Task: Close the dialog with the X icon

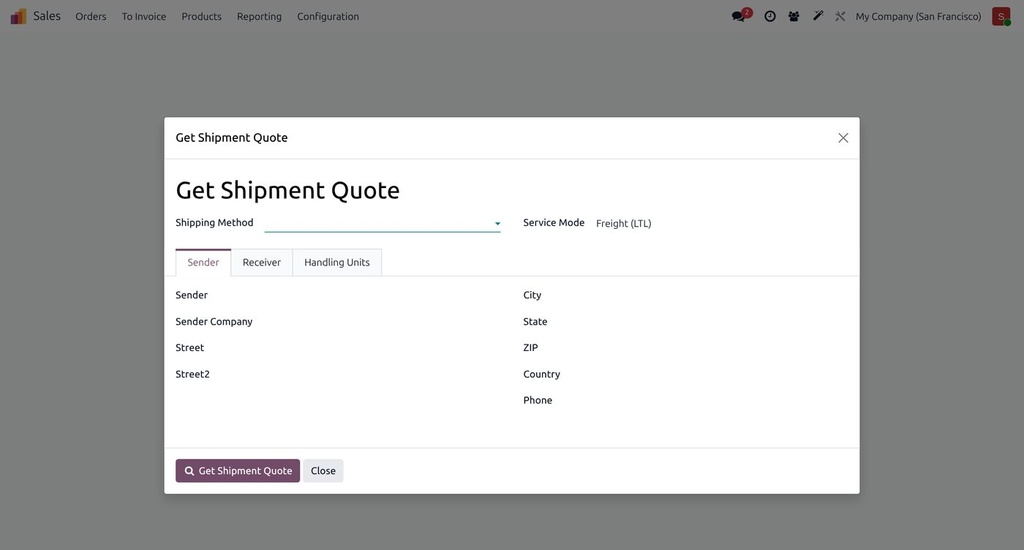Action: pyautogui.click(x=843, y=138)
